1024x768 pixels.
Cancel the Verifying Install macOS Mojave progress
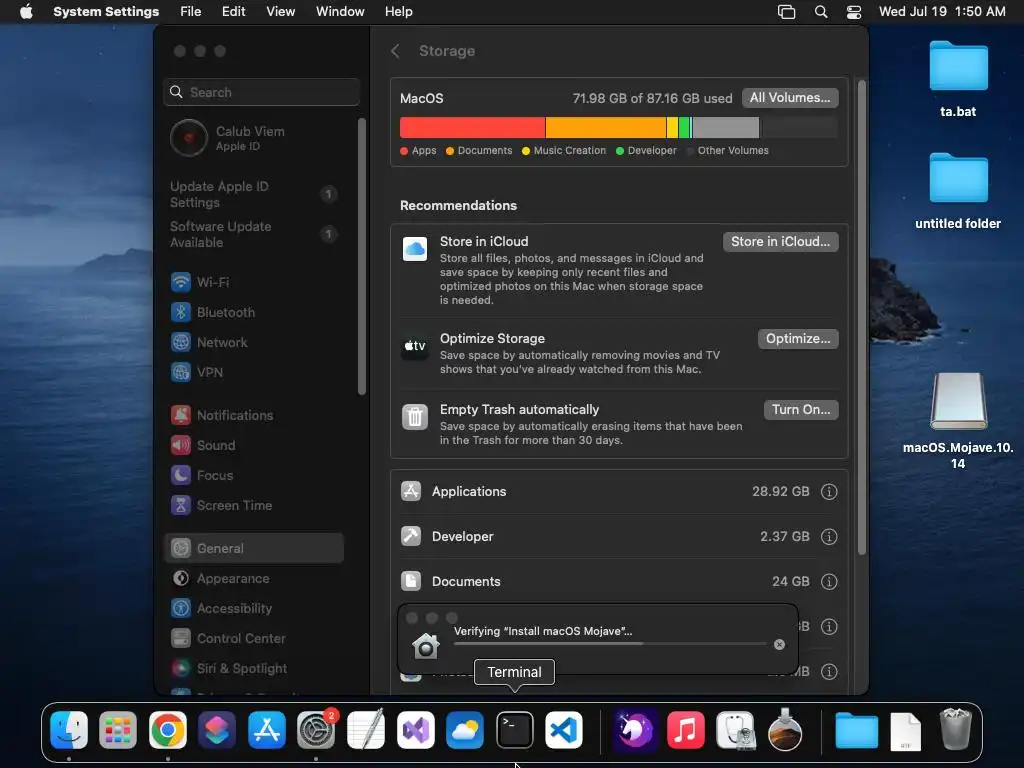(x=779, y=645)
